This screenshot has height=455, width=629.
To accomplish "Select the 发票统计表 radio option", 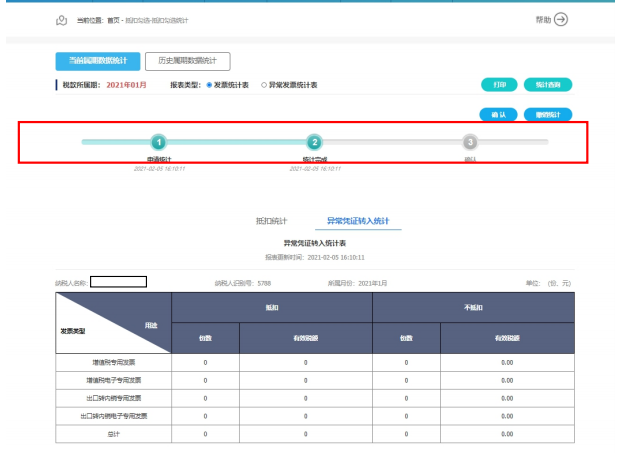I will coord(209,85).
